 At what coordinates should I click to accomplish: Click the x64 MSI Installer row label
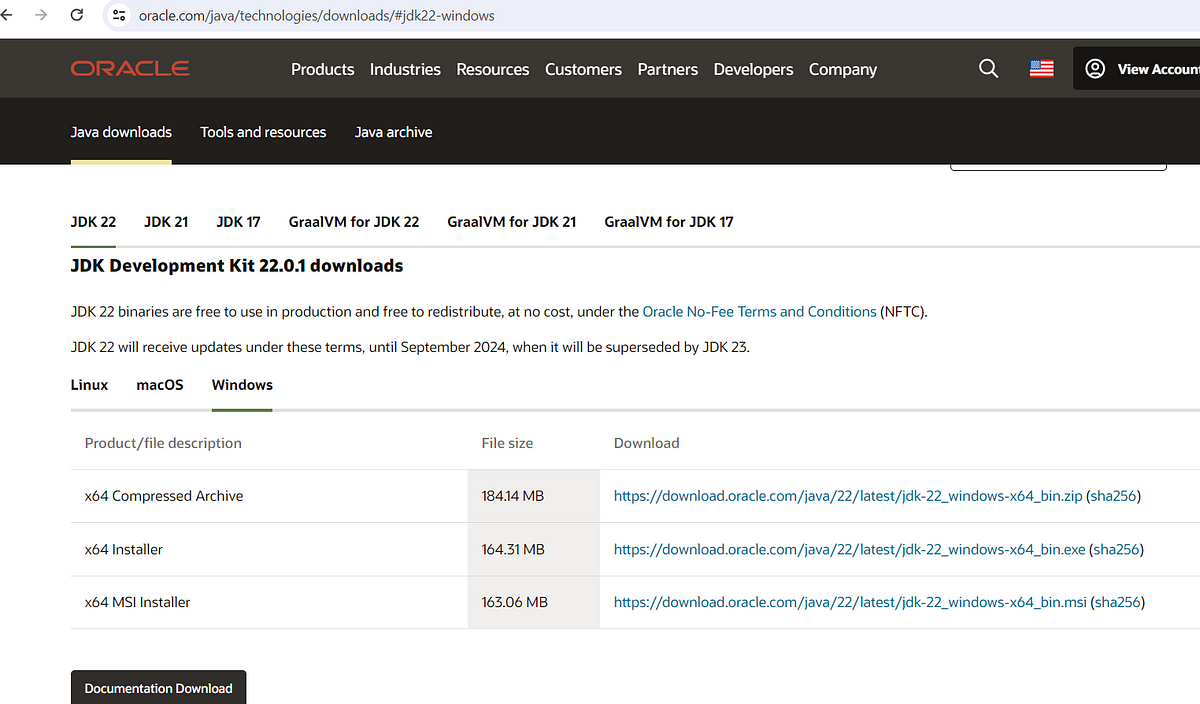[x=138, y=602]
